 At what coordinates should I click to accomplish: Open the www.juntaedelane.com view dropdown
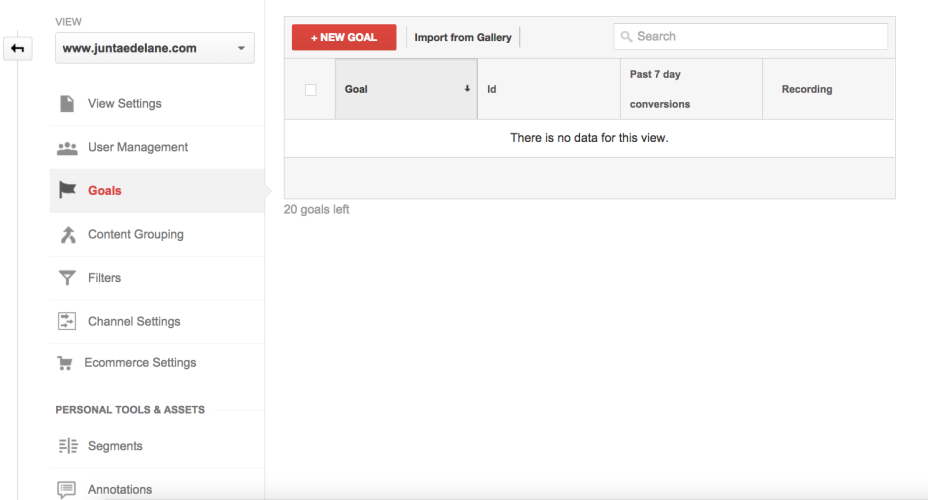(x=155, y=48)
